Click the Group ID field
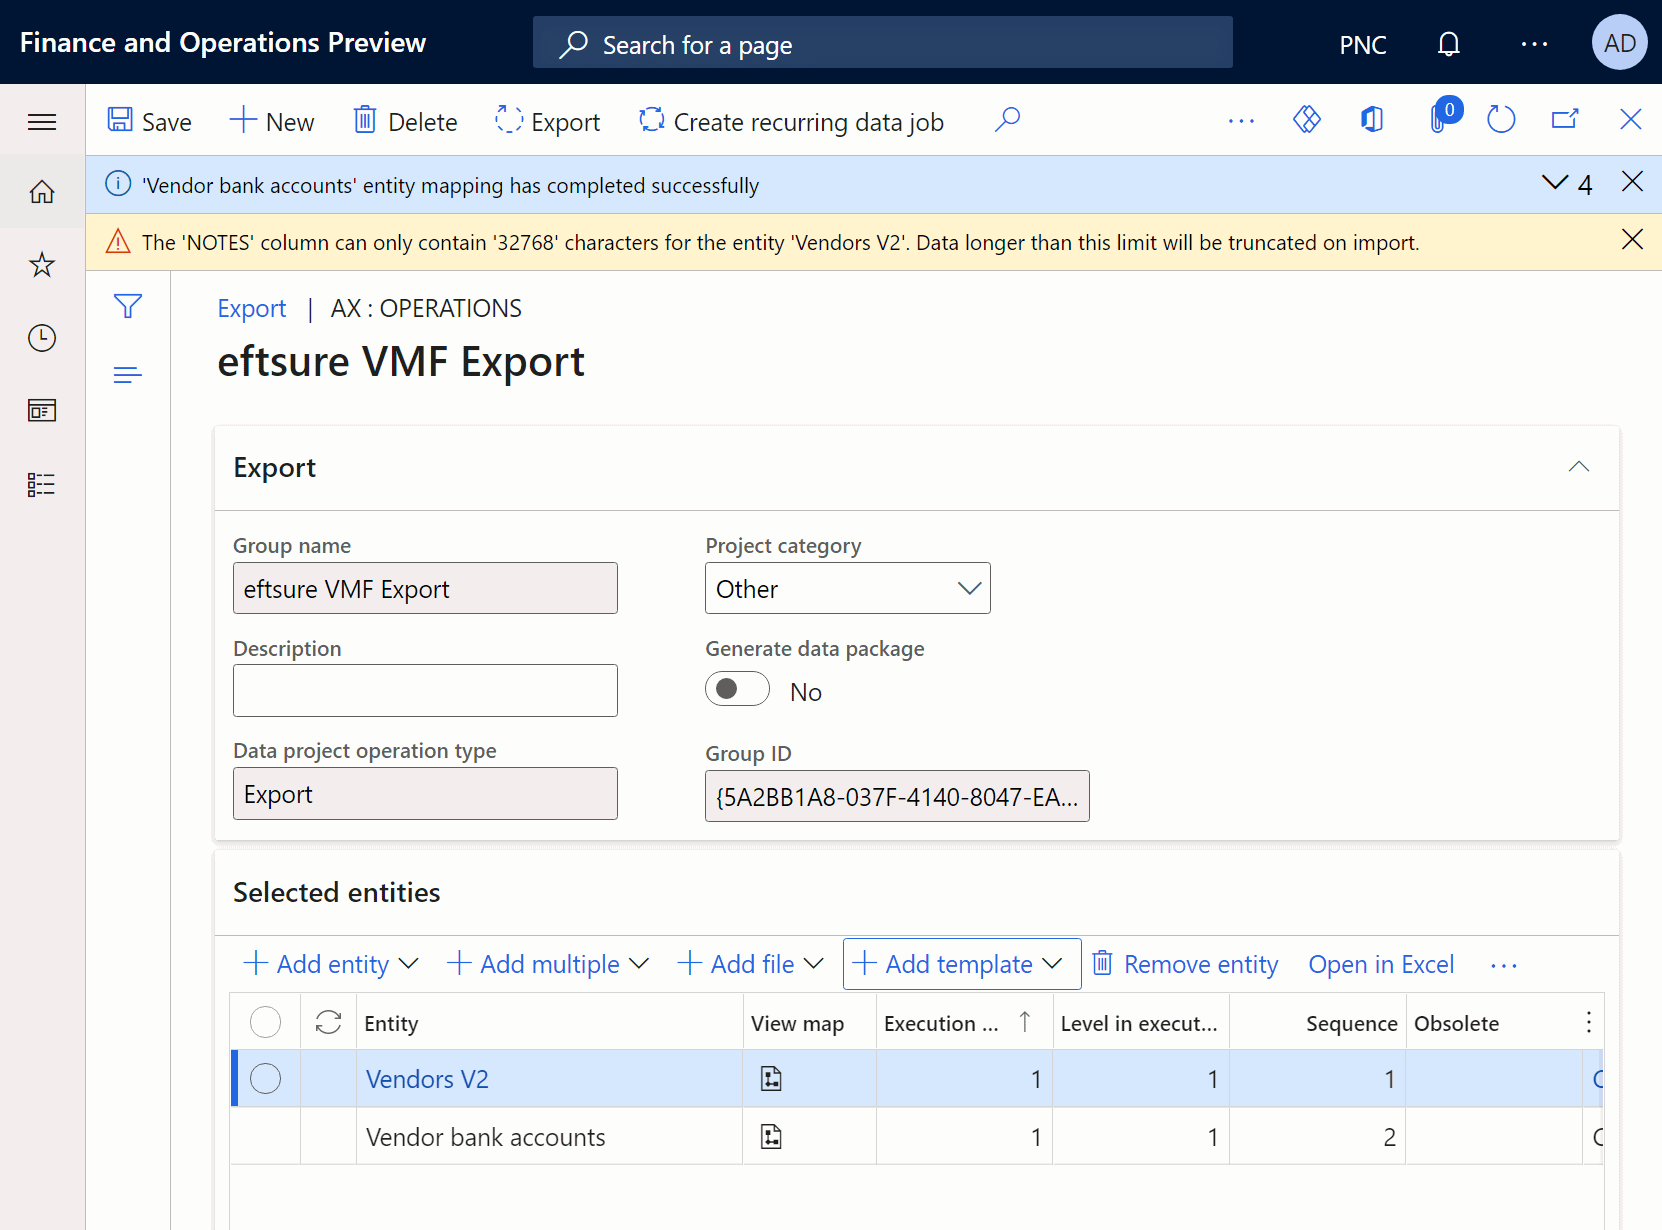The image size is (1662, 1230). (x=897, y=796)
